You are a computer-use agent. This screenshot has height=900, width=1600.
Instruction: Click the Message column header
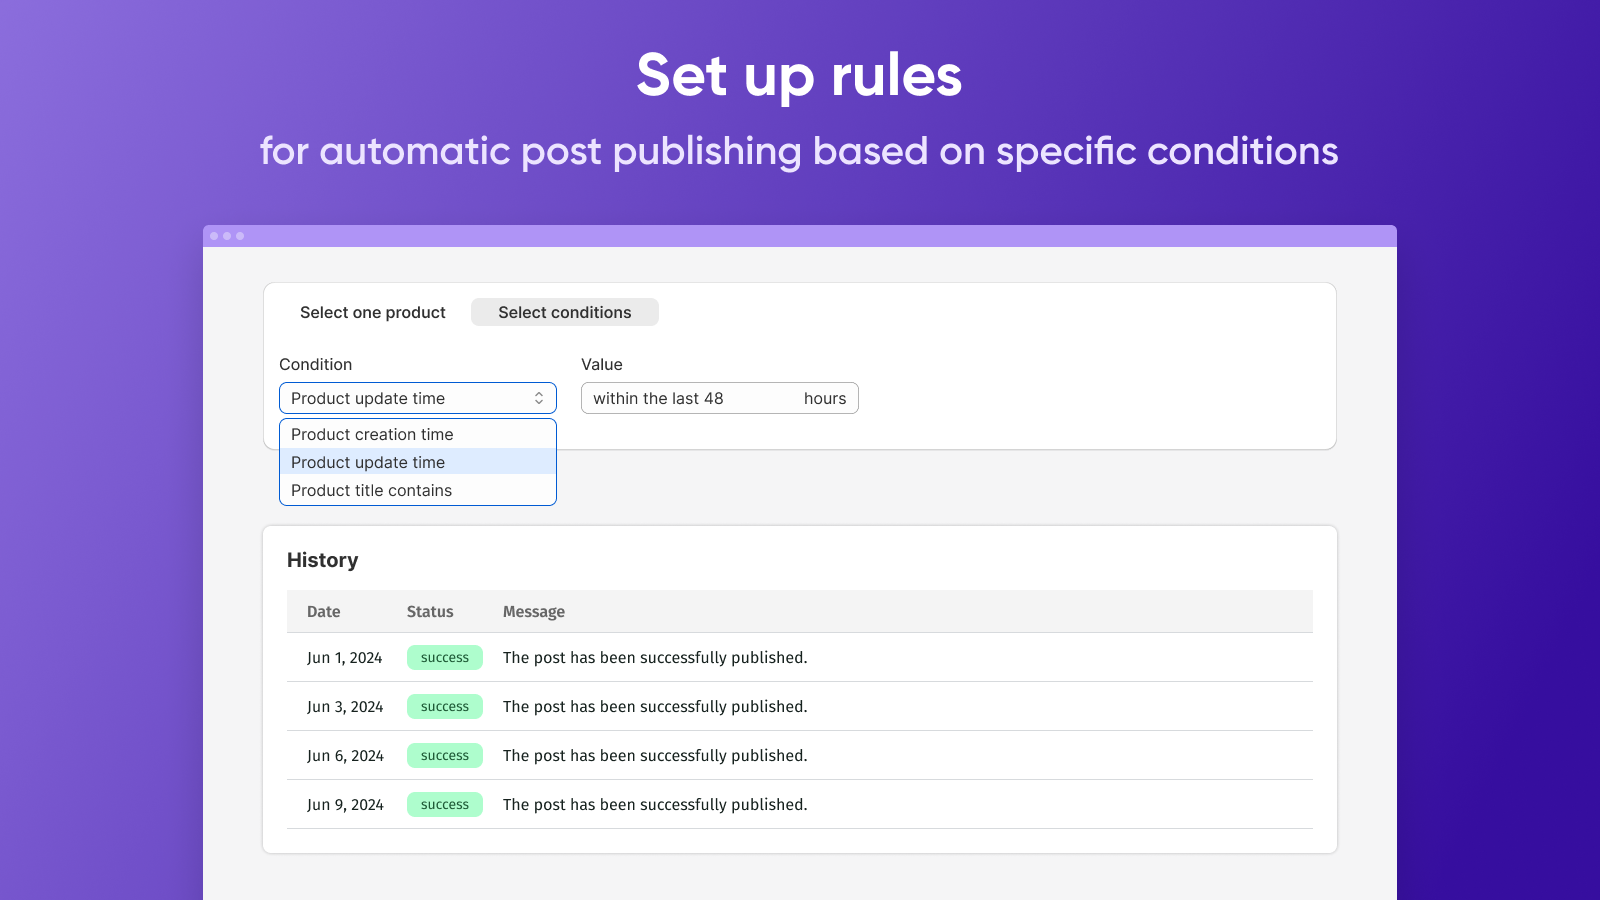[534, 611]
